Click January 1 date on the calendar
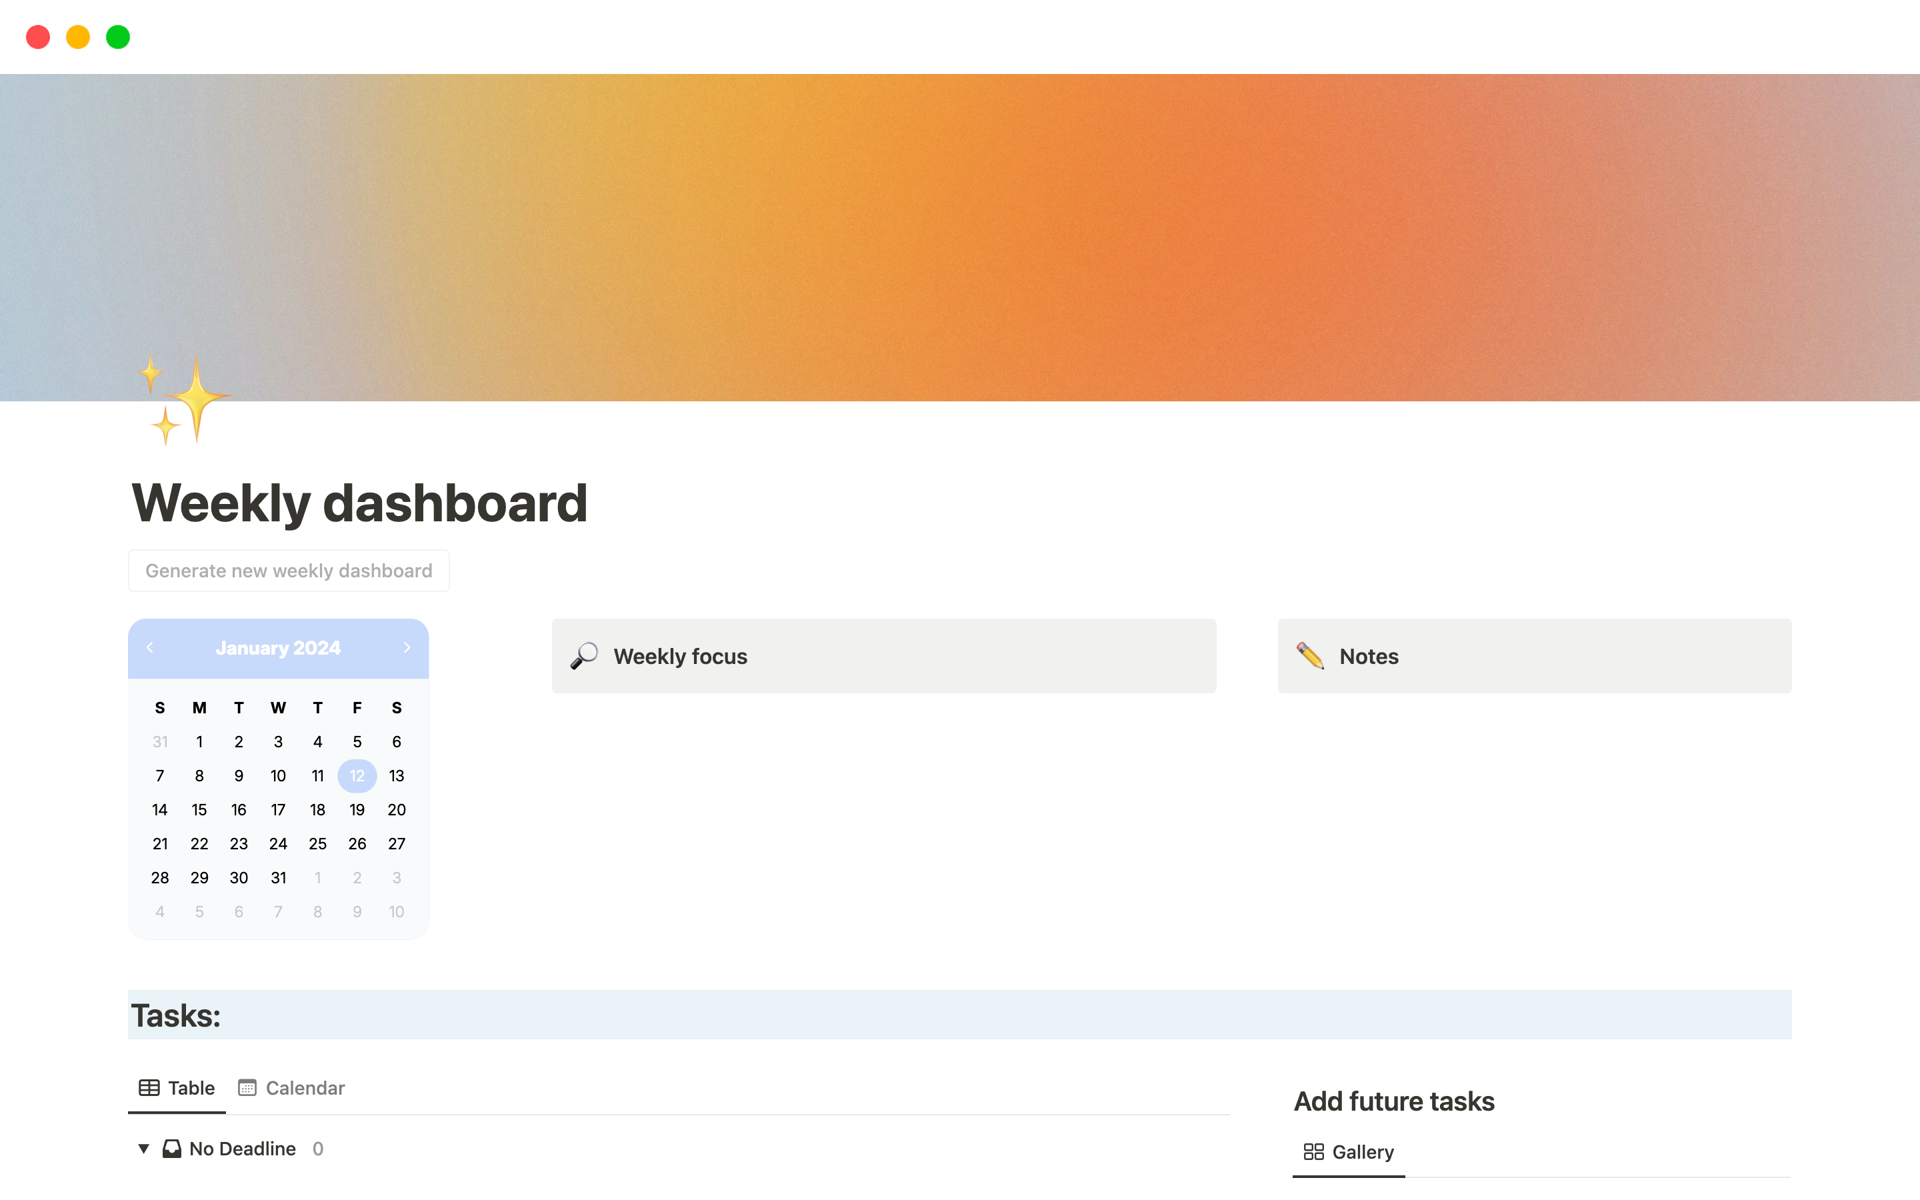This screenshot has width=1920, height=1200. (200, 741)
